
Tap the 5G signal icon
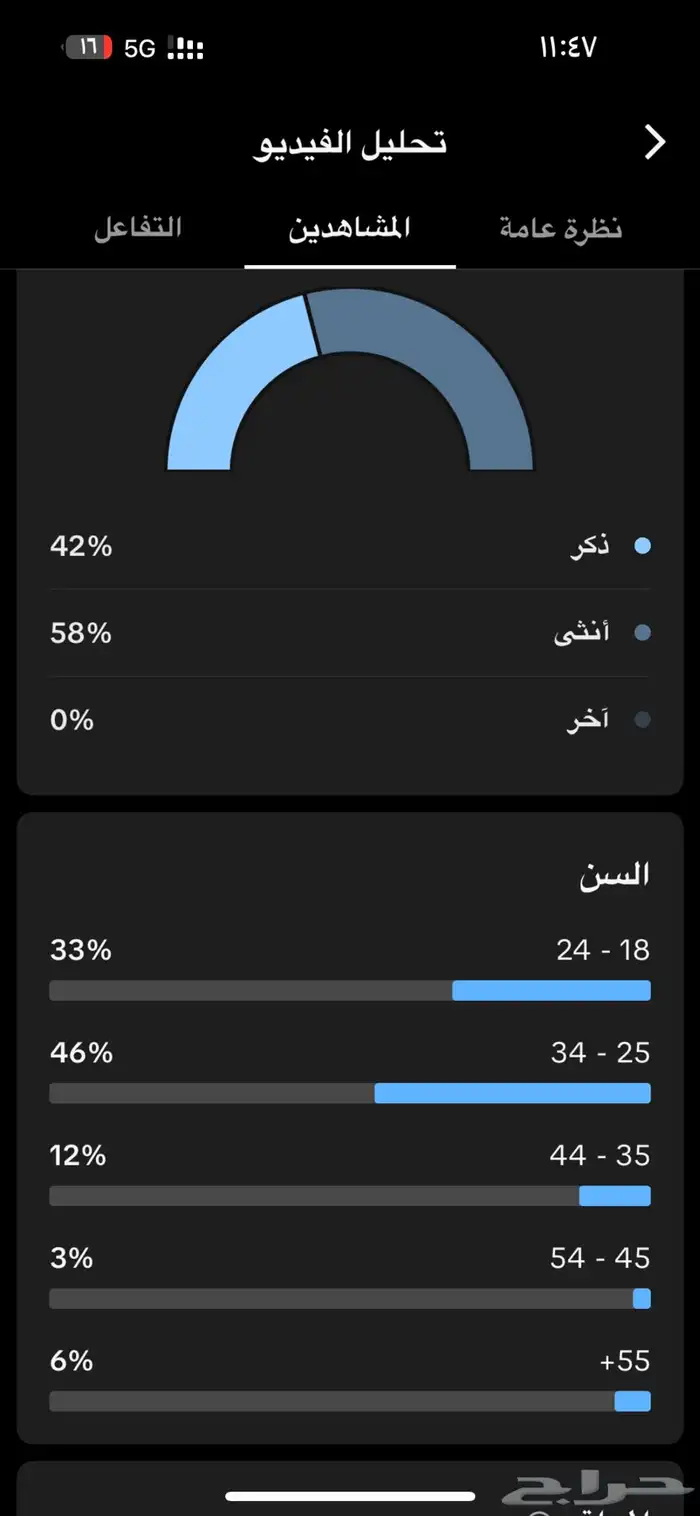pos(140,49)
